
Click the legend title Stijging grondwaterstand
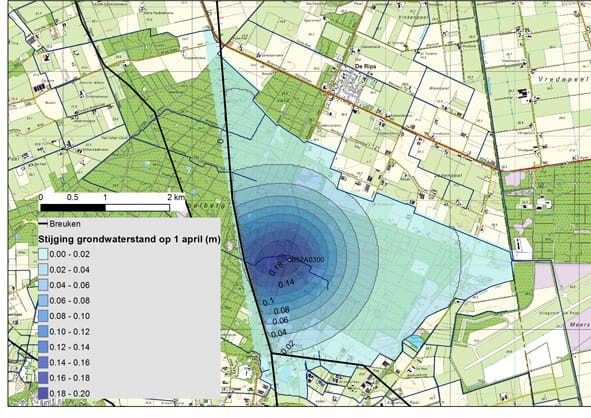point(129,239)
